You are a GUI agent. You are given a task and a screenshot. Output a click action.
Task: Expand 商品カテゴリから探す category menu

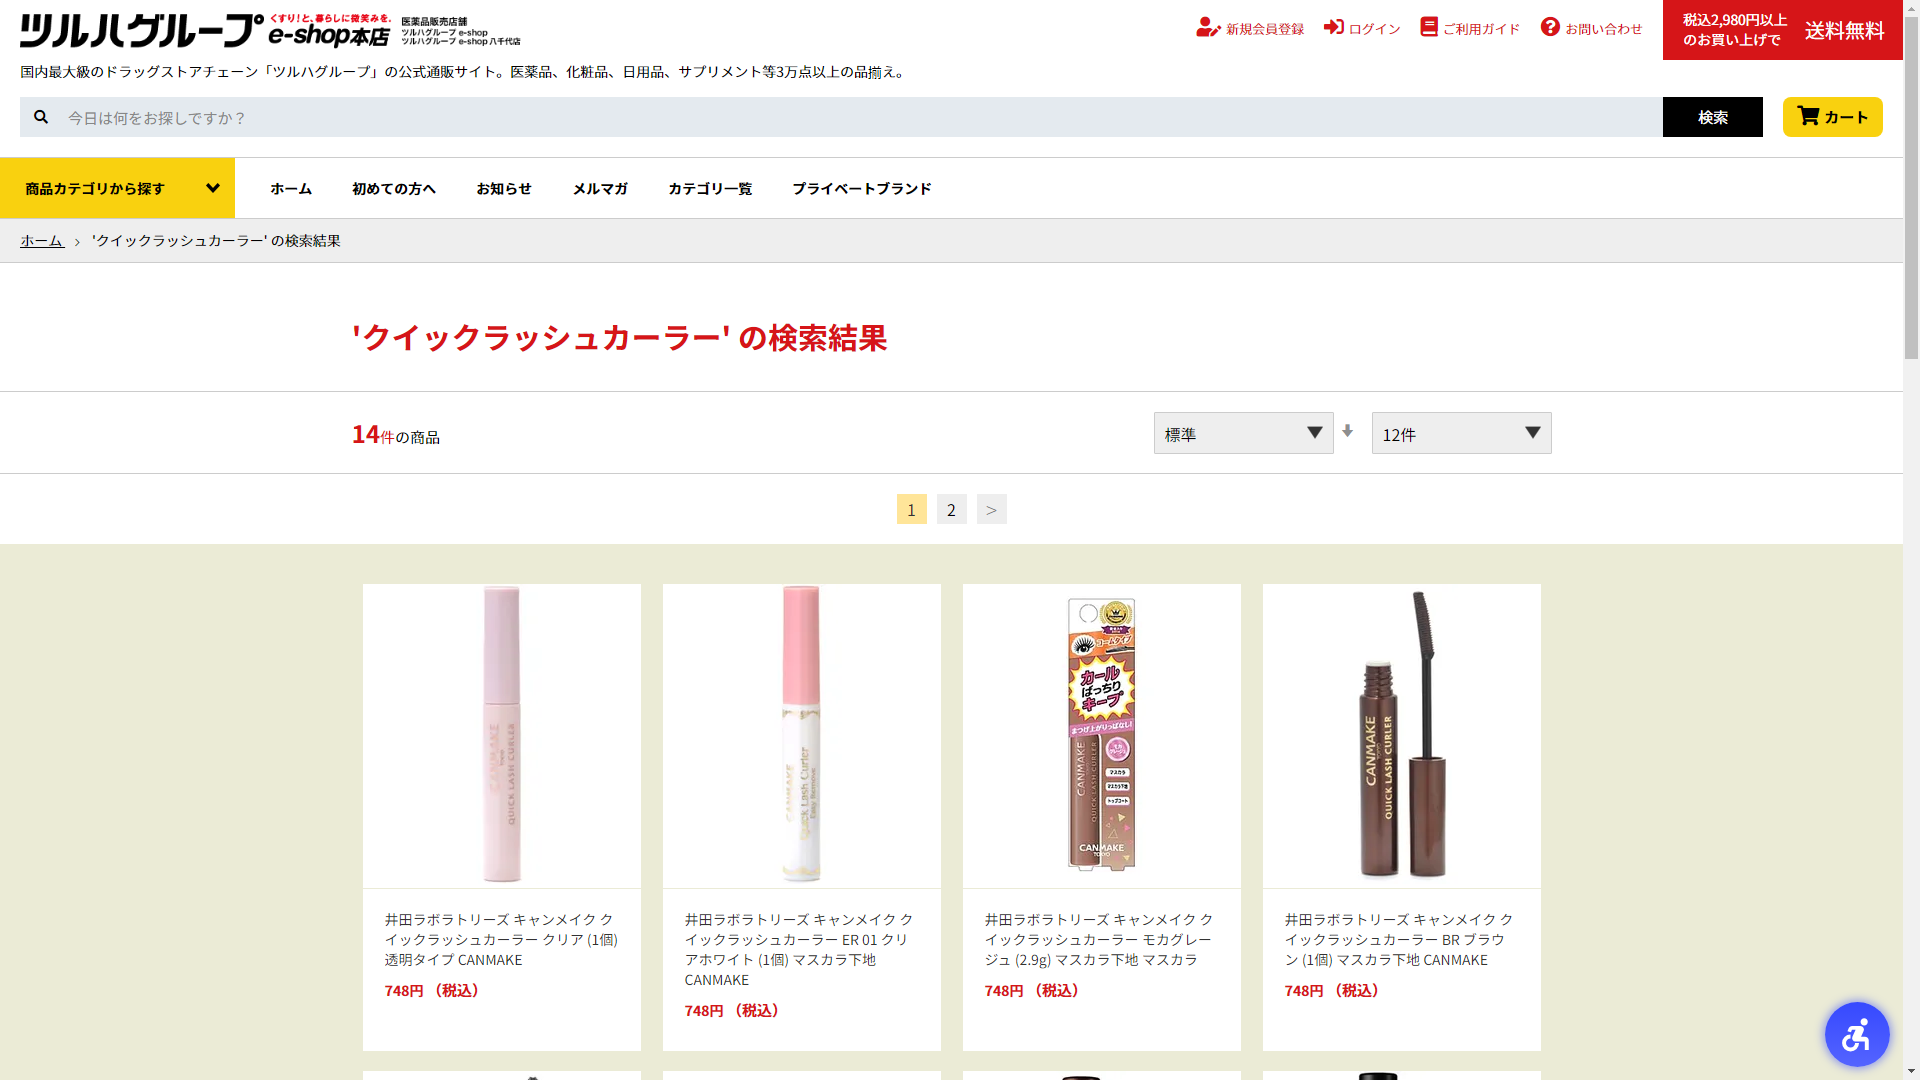(118, 188)
